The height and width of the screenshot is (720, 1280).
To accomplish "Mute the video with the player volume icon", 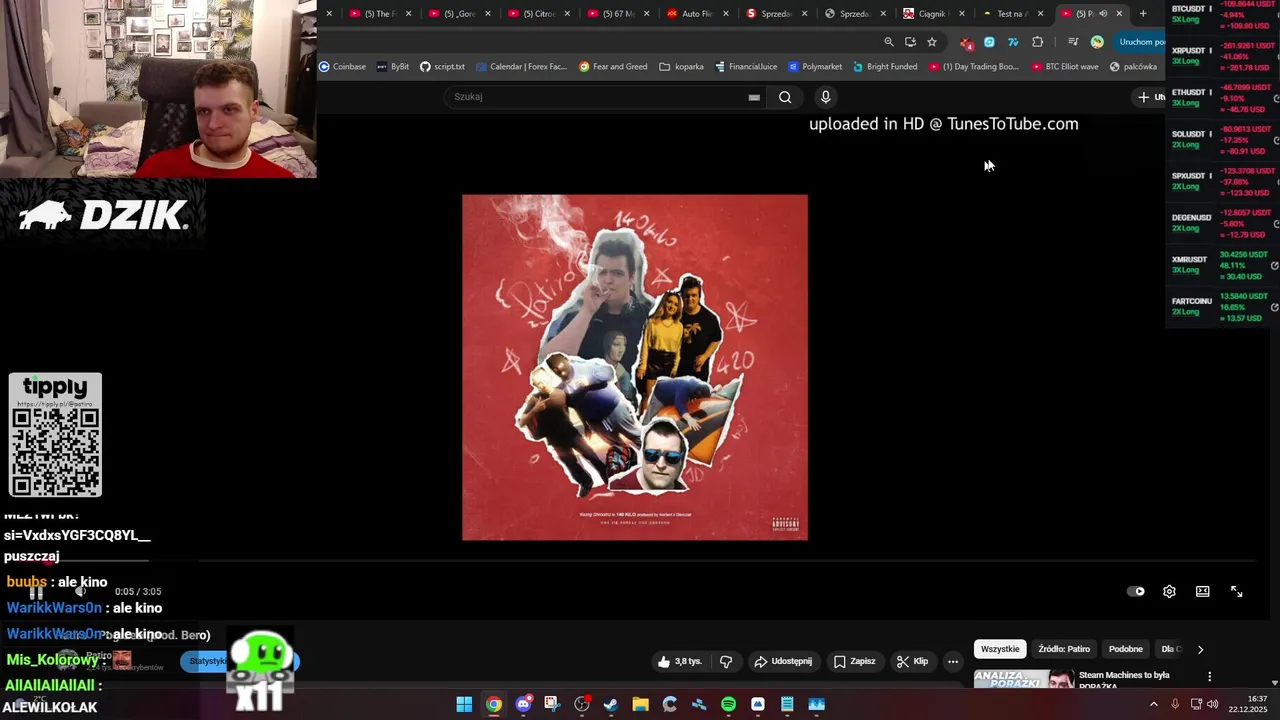I will 82,592.
